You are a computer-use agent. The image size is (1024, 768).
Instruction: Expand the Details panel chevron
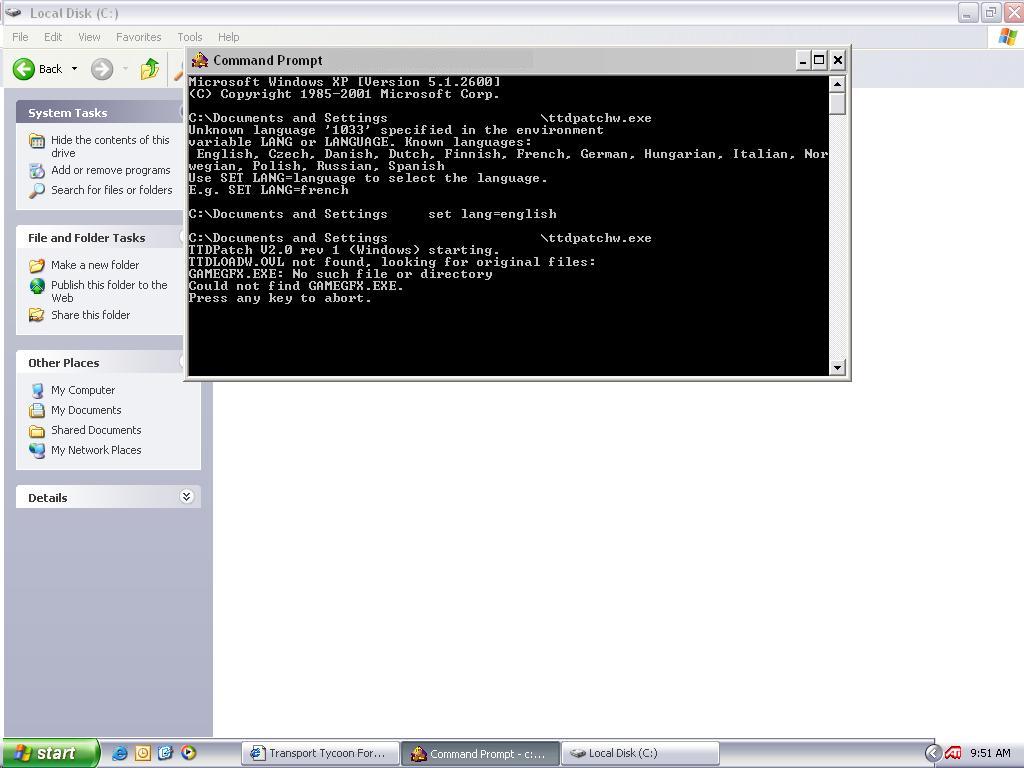click(186, 497)
